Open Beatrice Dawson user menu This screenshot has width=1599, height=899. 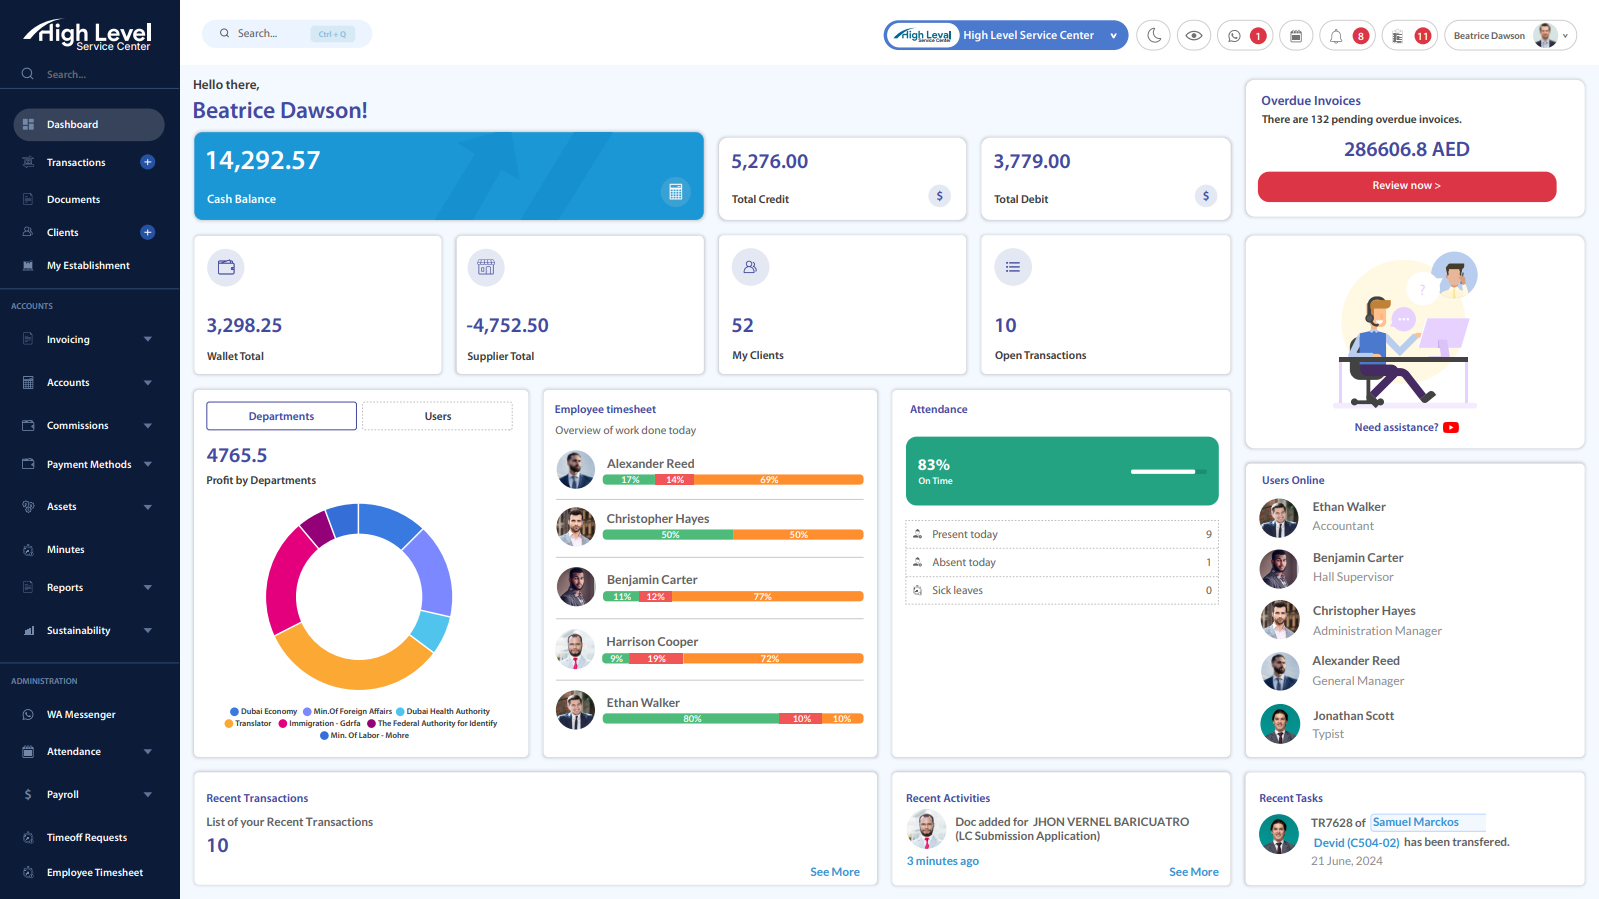coord(1510,35)
